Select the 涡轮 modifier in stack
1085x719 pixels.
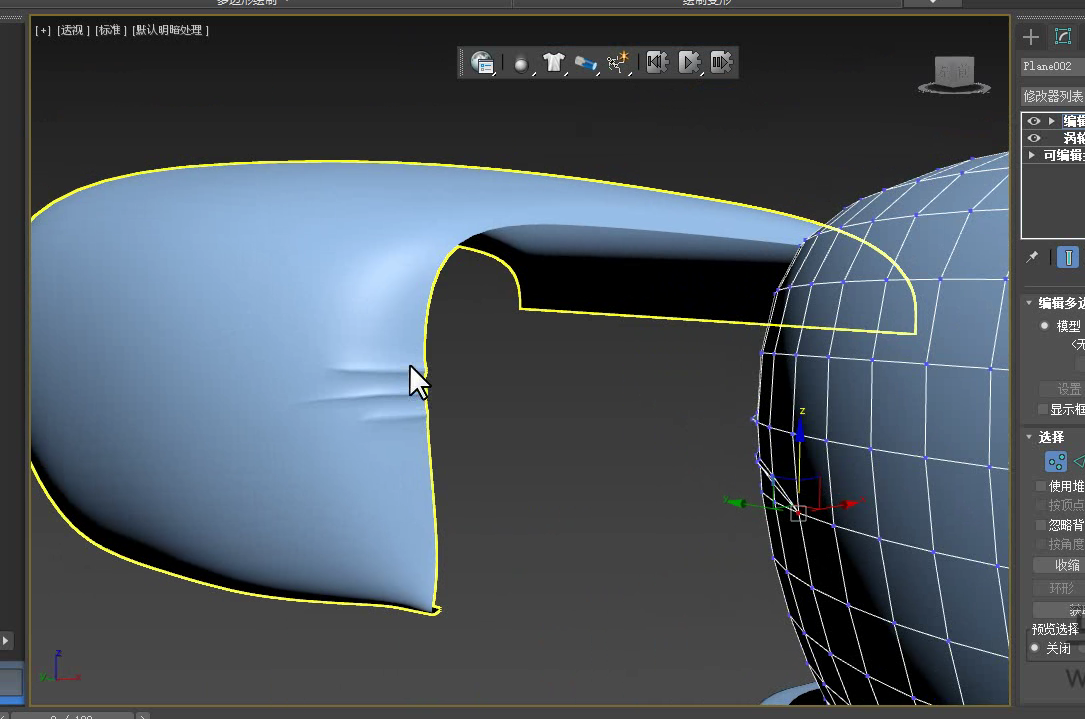[x=1074, y=138]
